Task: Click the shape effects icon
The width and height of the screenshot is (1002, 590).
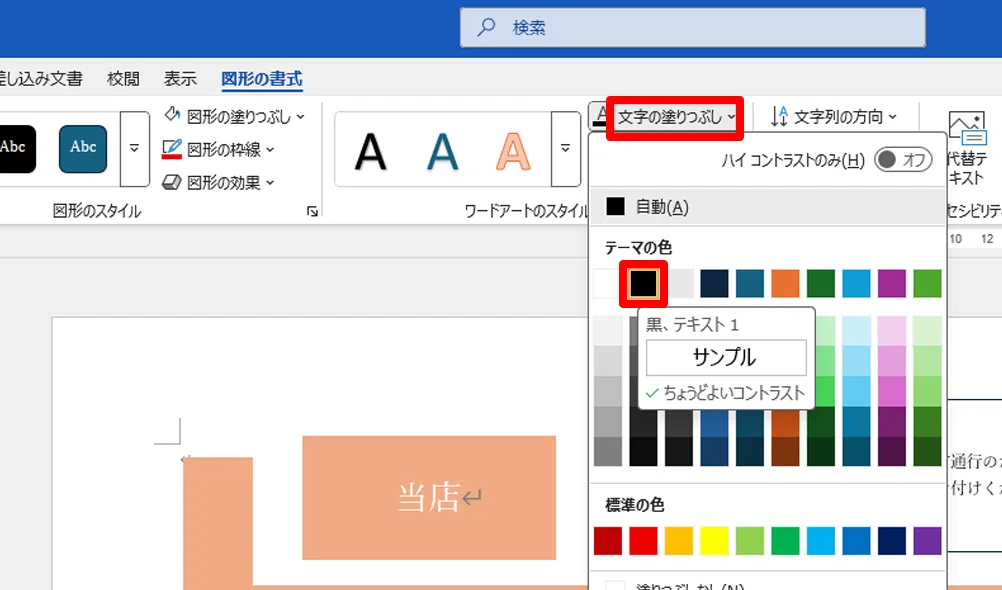Action: tap(172, 182)
